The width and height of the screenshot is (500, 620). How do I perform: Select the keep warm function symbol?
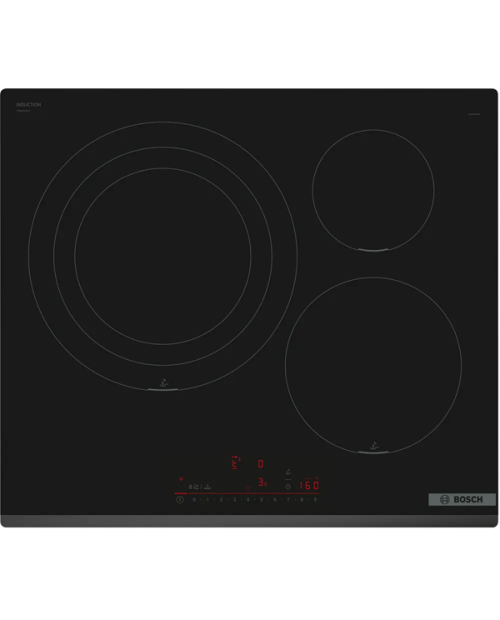pyautogui.click(x=207, y=487)
